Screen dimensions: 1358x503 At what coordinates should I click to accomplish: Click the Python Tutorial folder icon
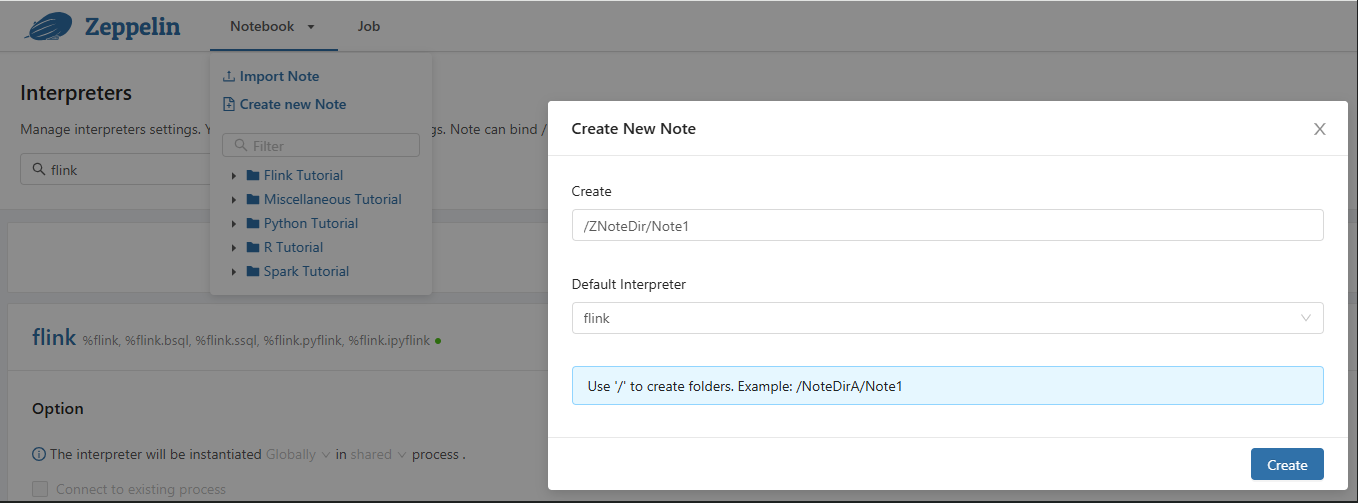[x=253, y=223]
